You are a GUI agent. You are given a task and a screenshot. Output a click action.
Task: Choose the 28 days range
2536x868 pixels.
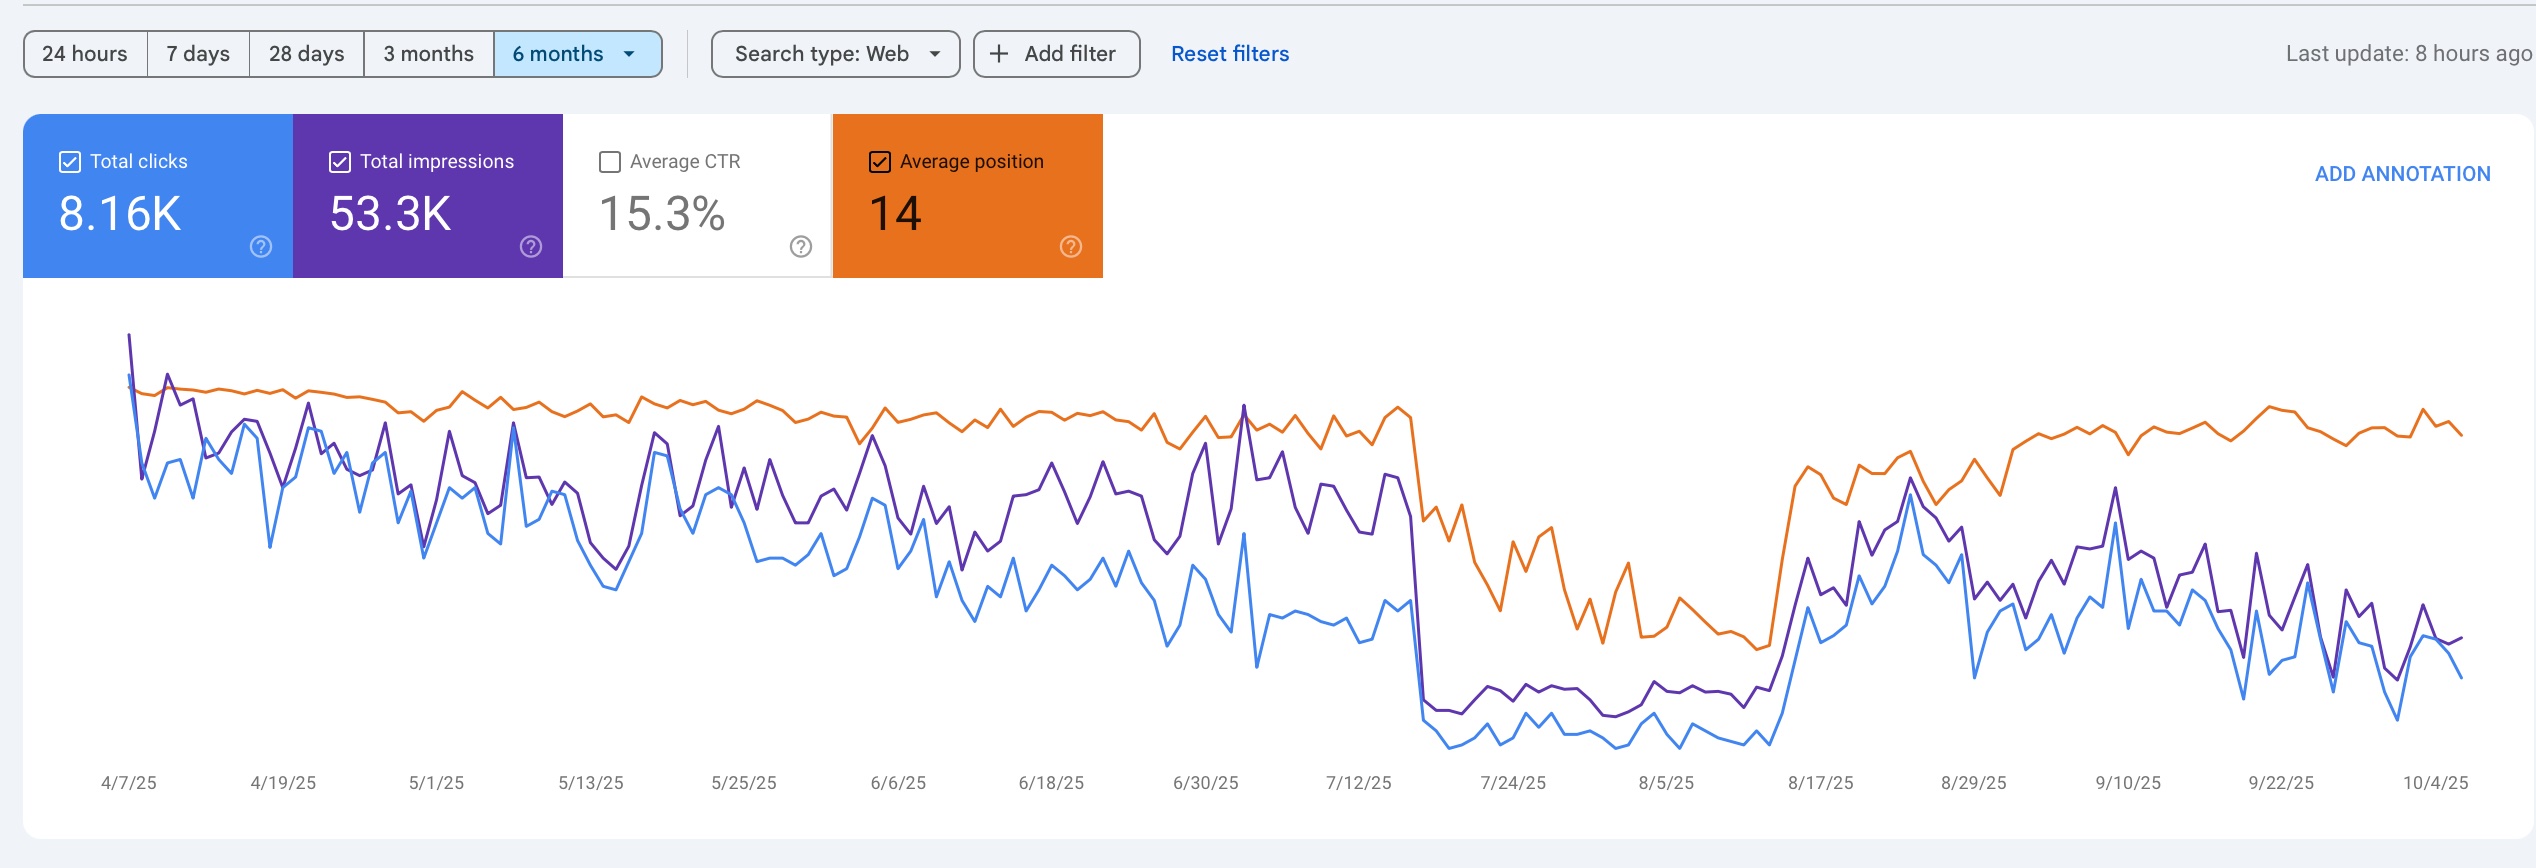(x=306, y=54)
